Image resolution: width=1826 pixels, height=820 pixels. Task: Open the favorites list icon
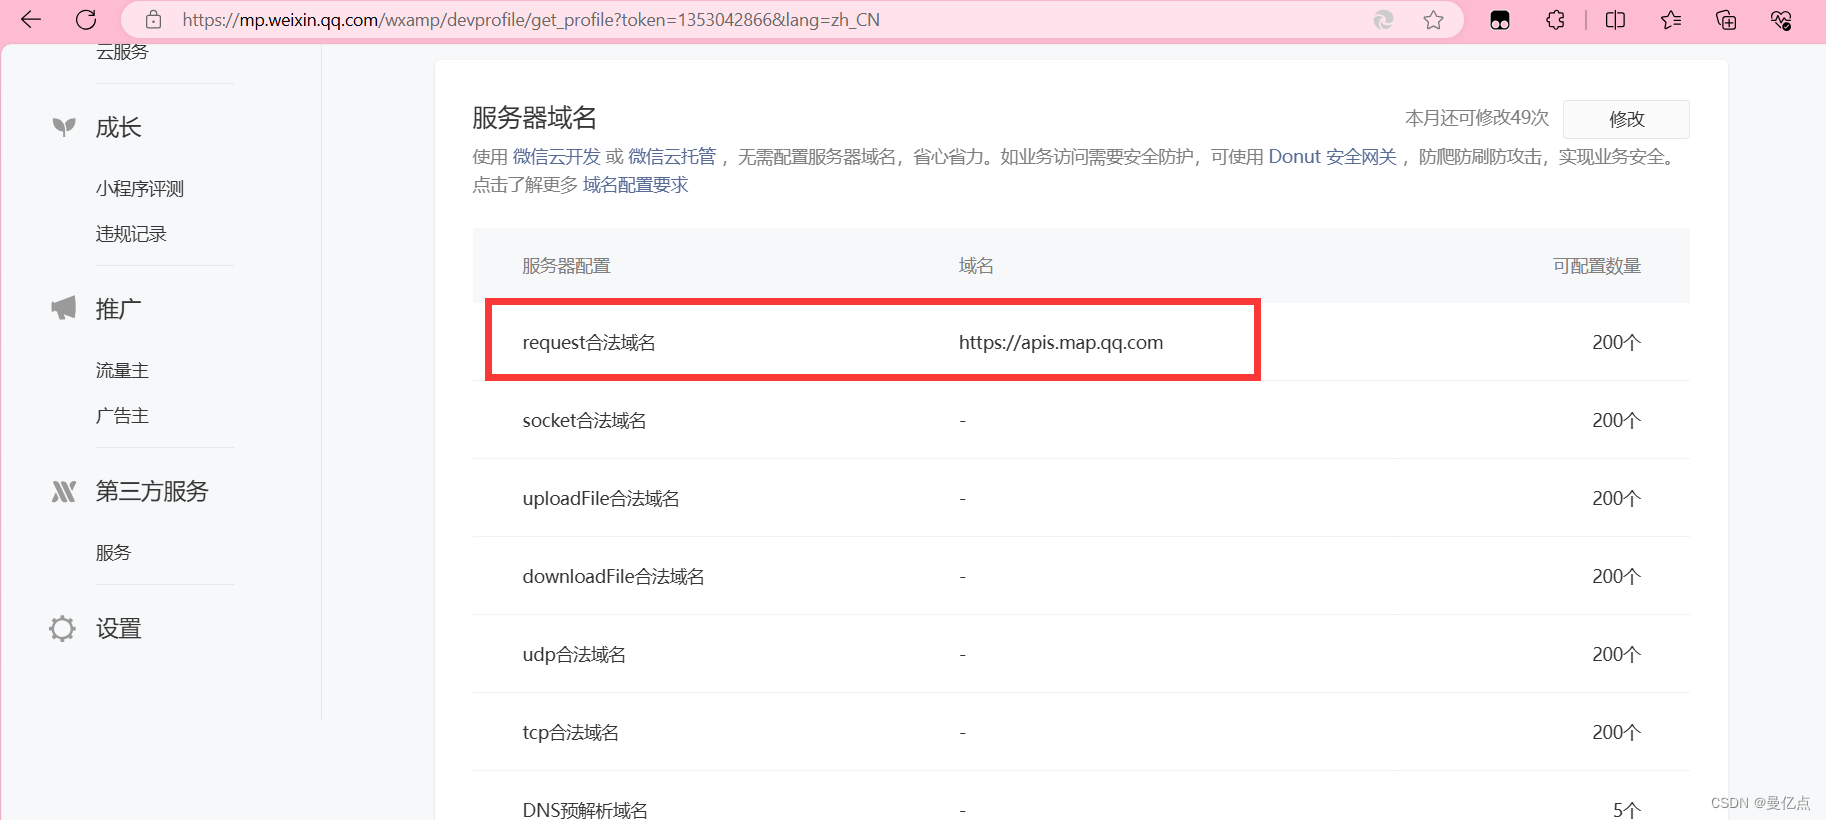1670,20
